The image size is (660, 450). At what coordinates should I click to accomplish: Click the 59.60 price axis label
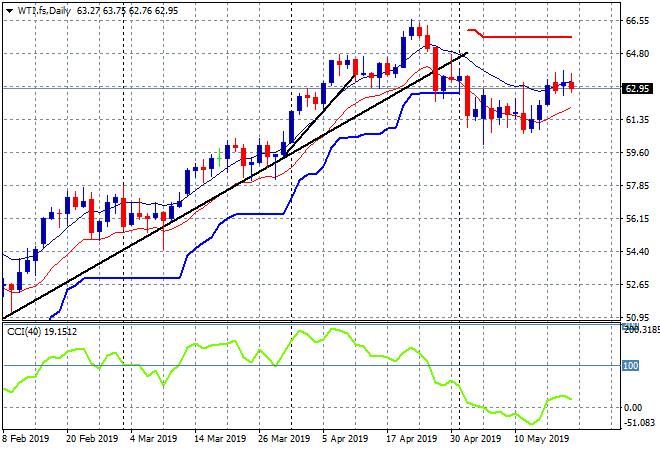(637, 153)
